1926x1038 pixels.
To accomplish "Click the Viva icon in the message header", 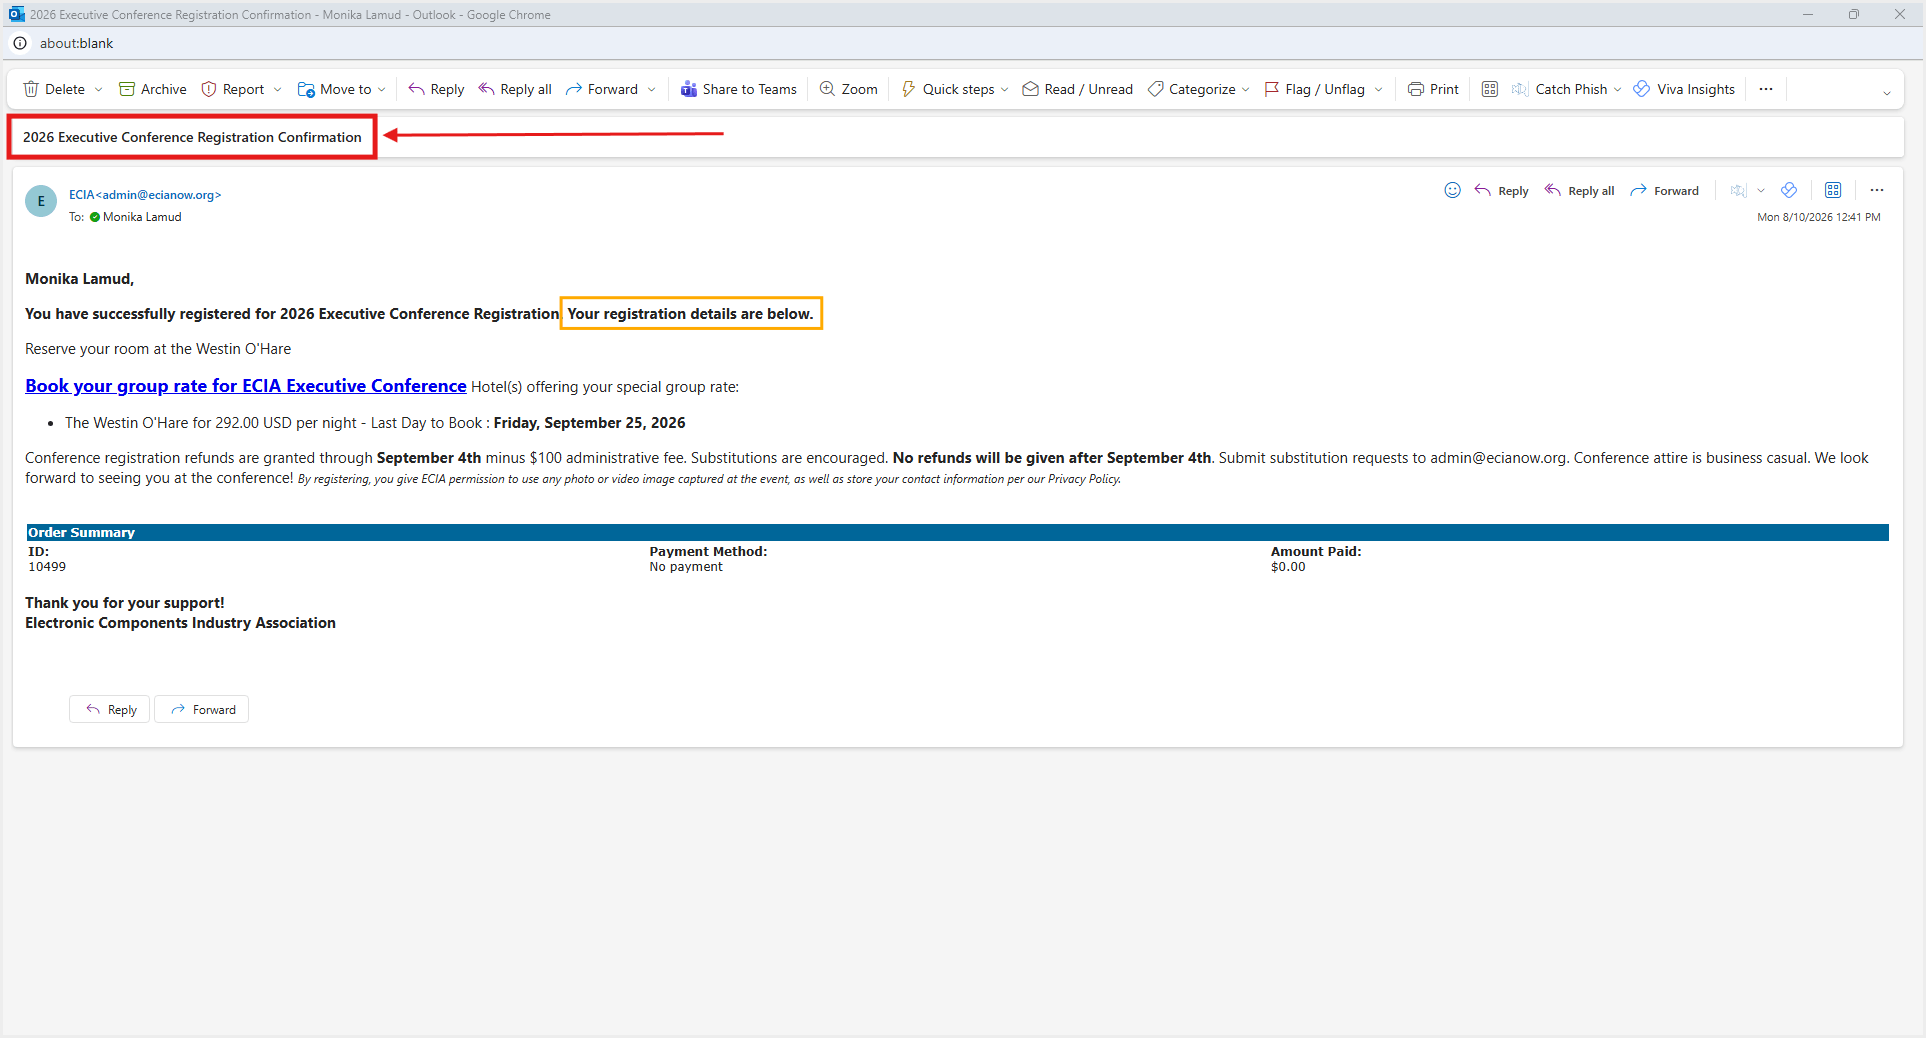I will tap(1789, 190).
